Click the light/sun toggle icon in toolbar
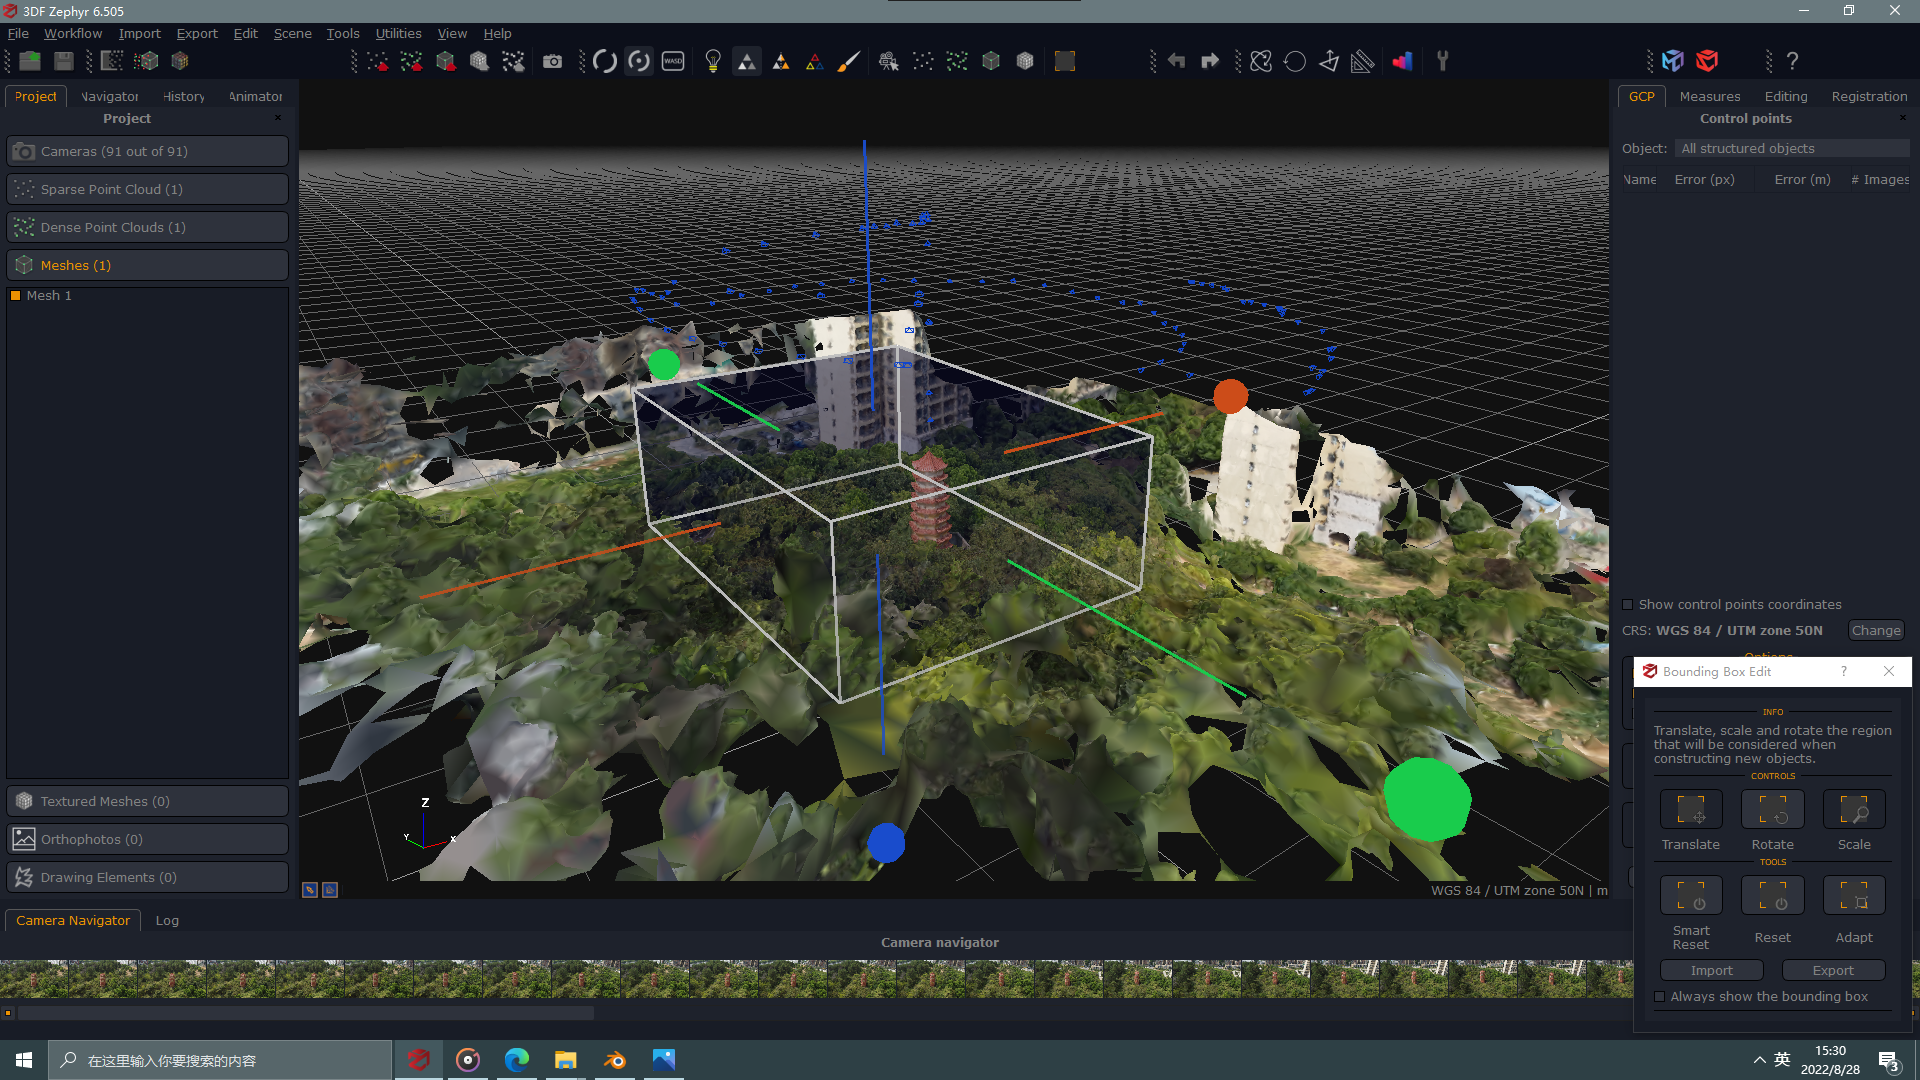The width and height of the screenshot is (1920, 1080). (x=711, y=61)
